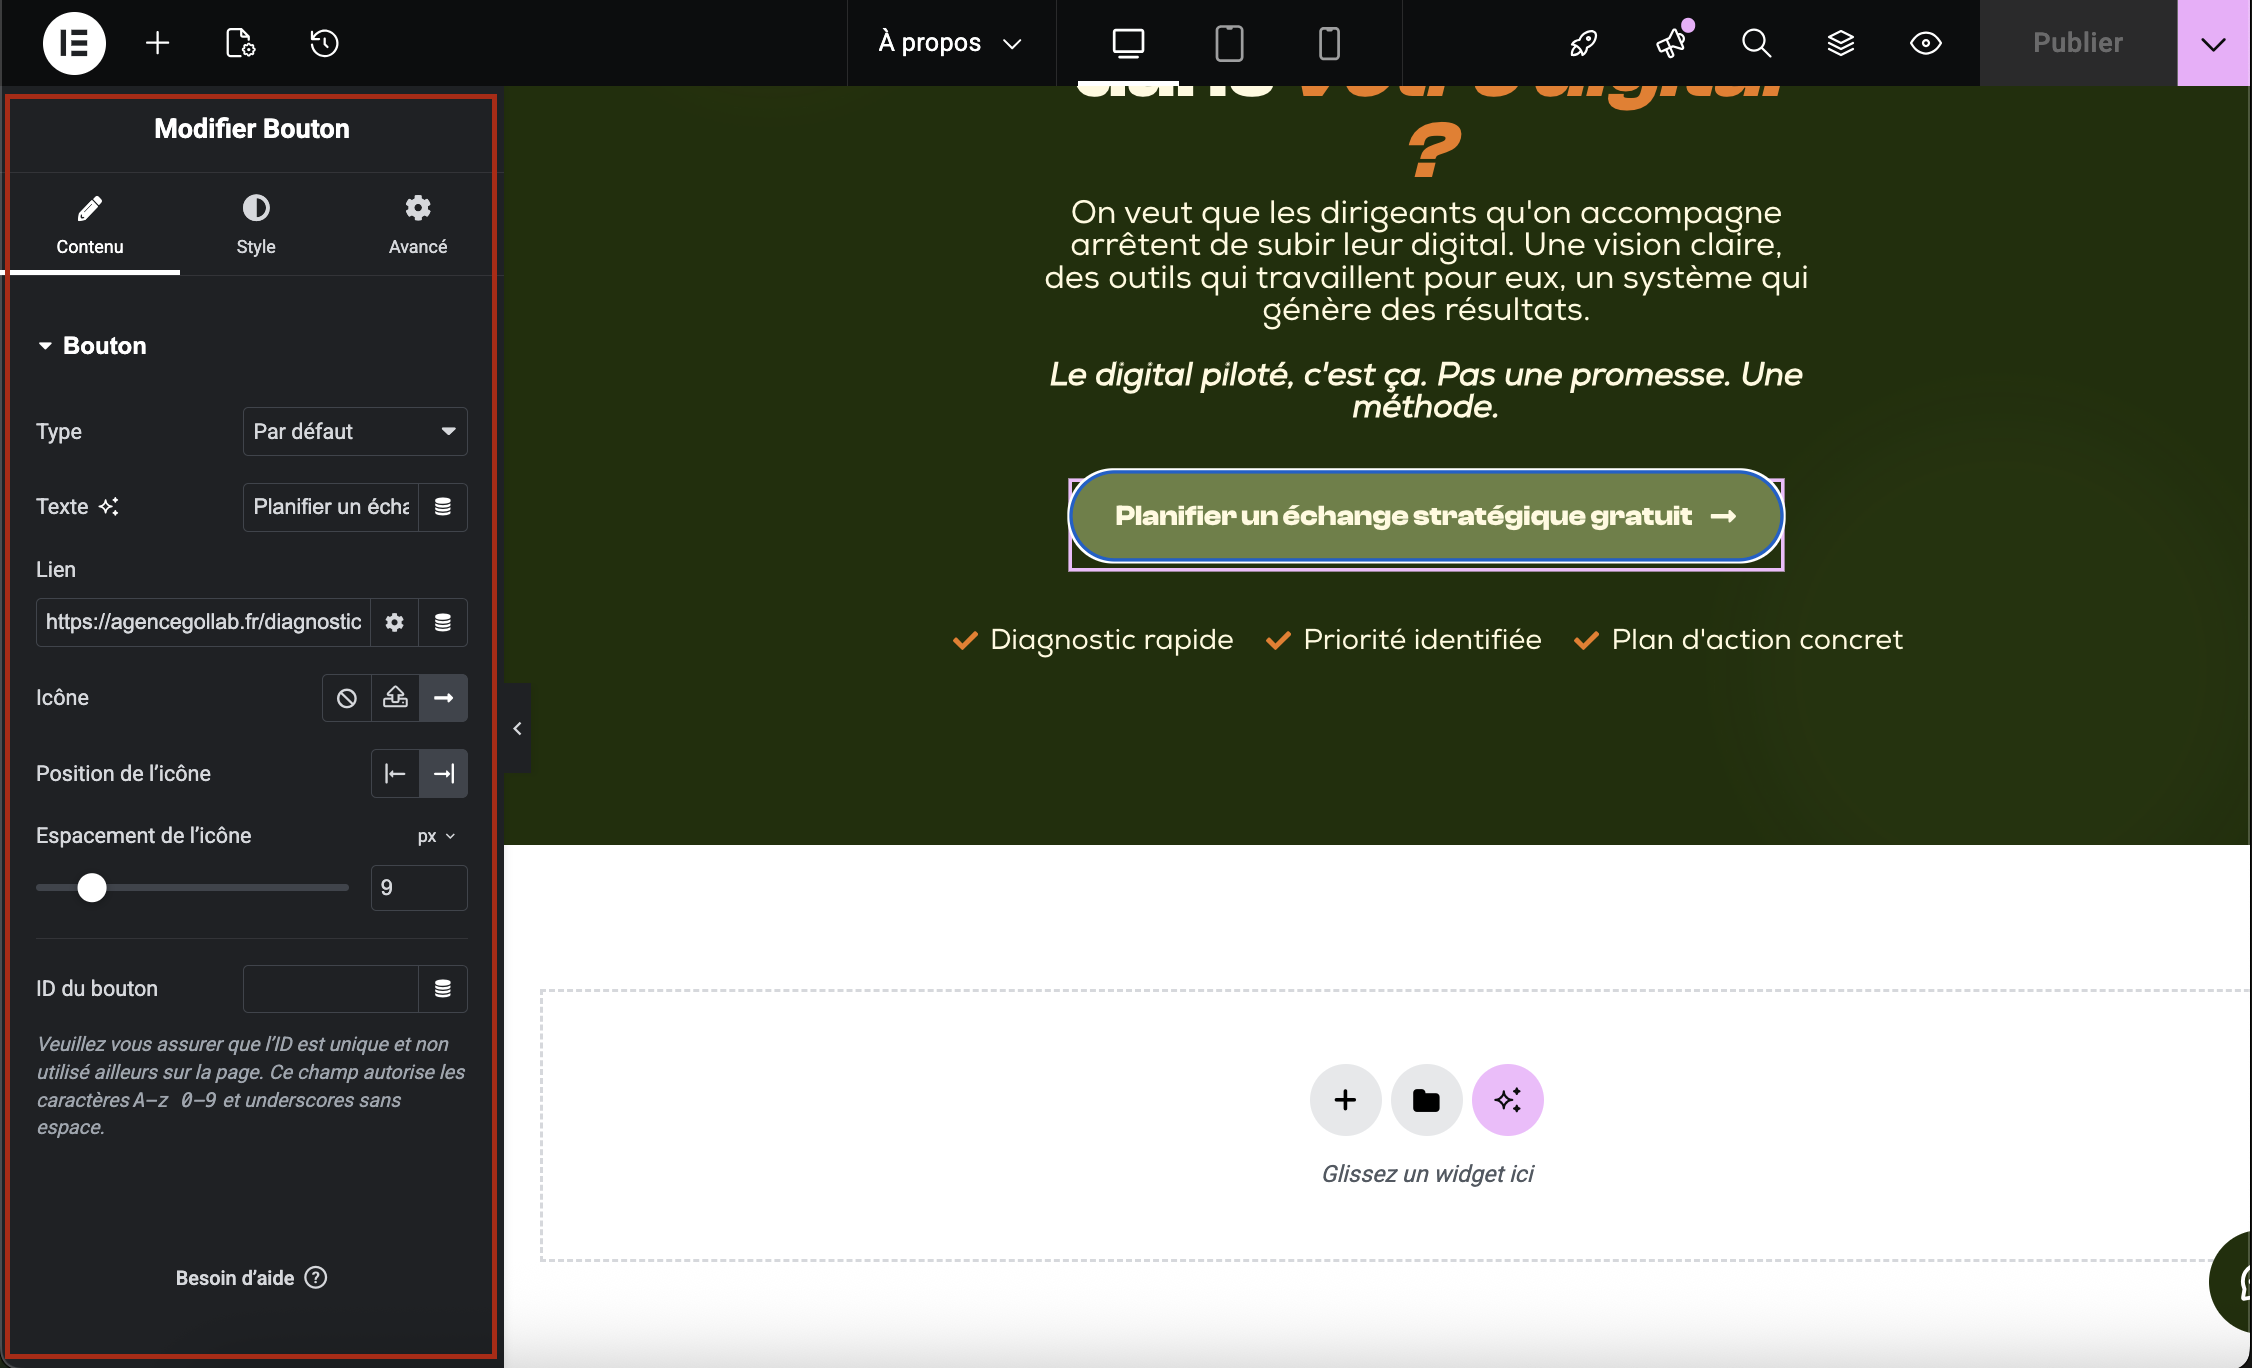Click the Priorité identifiée list item
Image resolution: width=2252 pixels, height=1368 pixels.
tap(1404, 640)
